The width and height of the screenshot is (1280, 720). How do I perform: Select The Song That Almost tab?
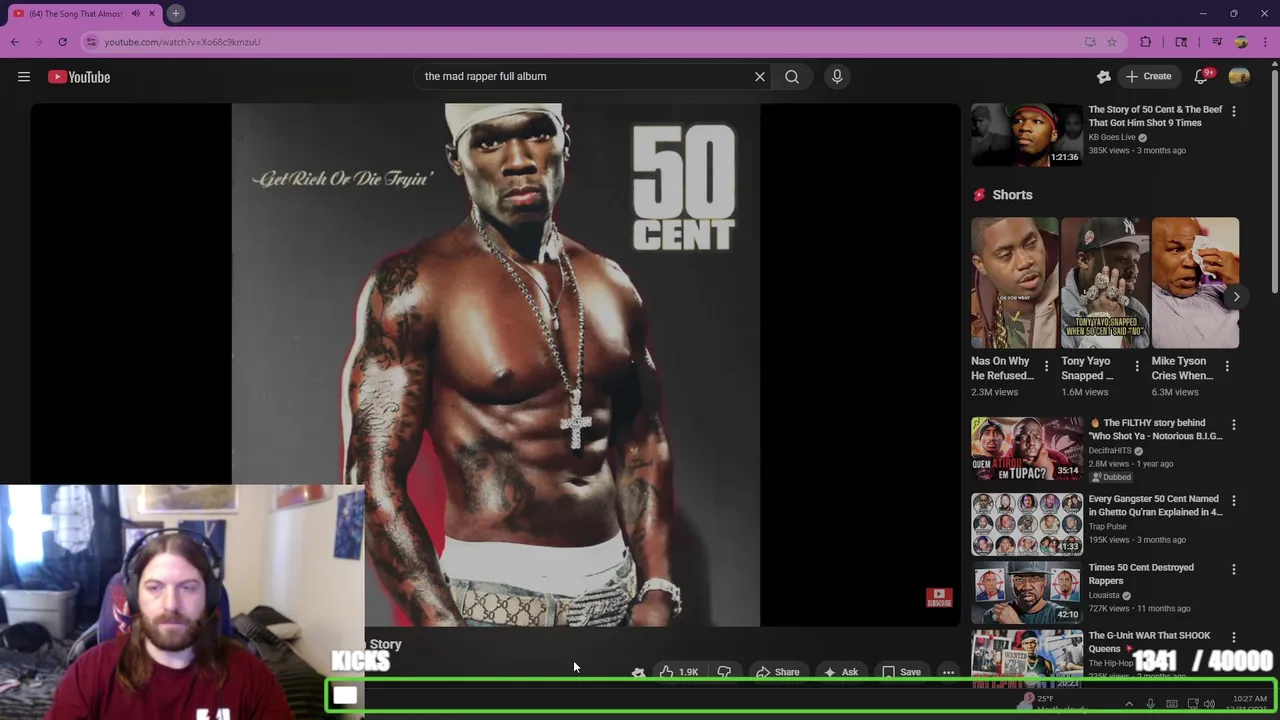tap(75, 13)
